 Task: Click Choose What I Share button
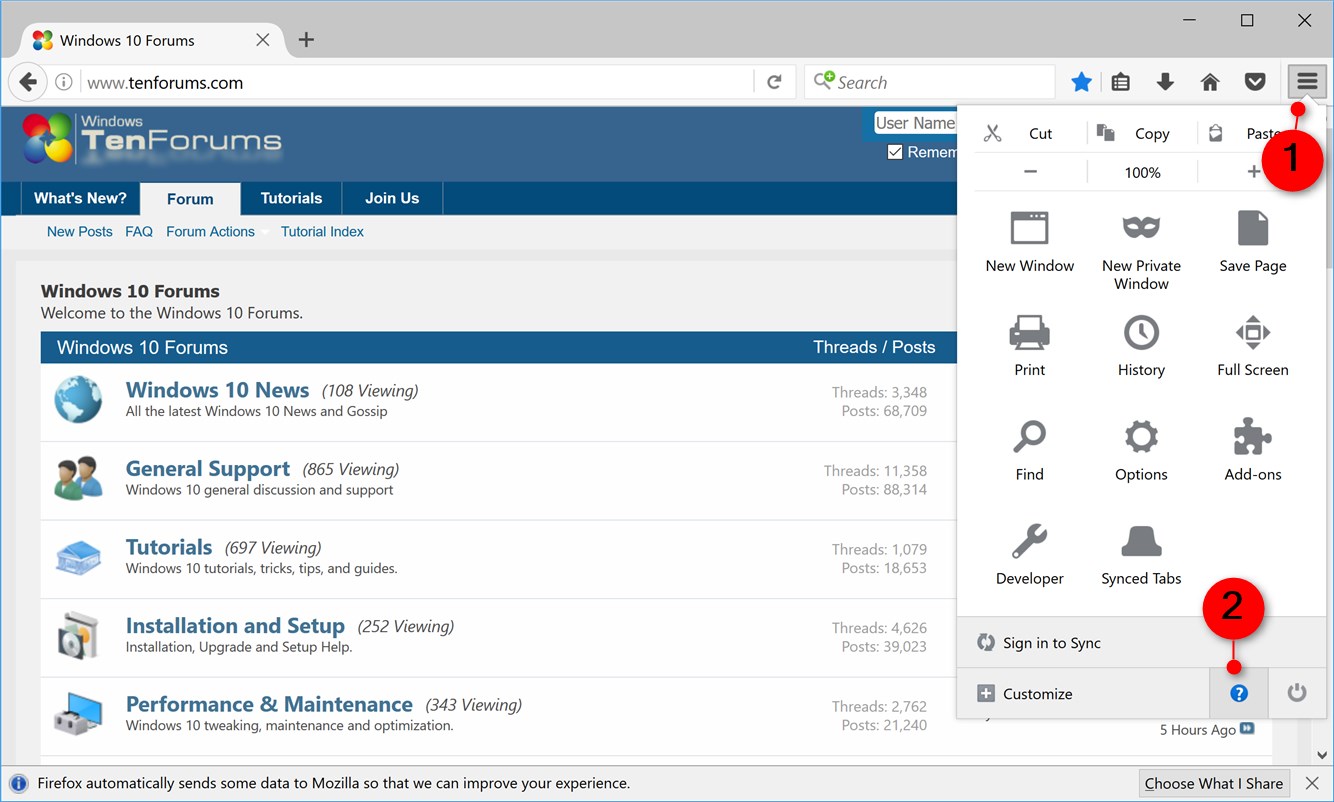point(1214,783)
